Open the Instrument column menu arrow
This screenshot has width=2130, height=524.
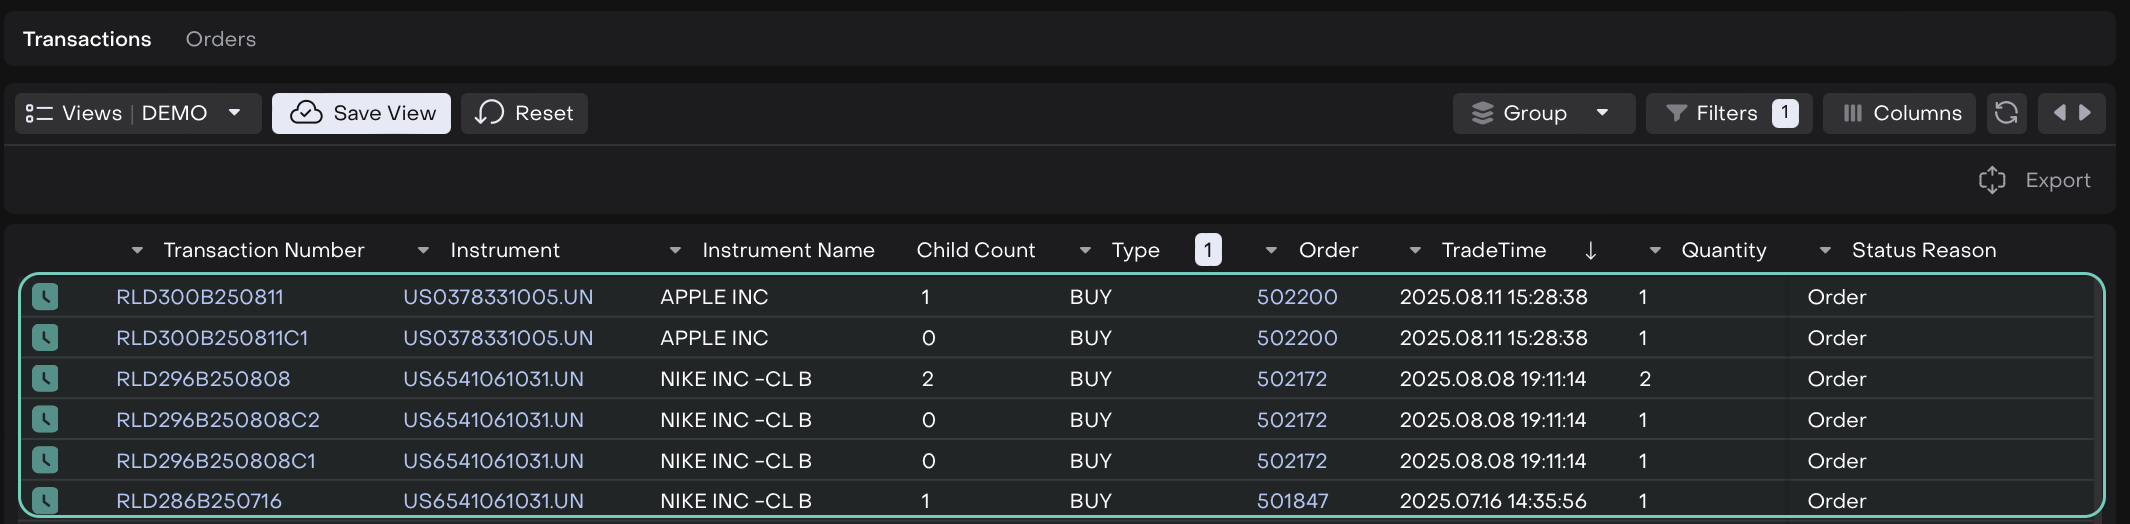tap(423, 250)
